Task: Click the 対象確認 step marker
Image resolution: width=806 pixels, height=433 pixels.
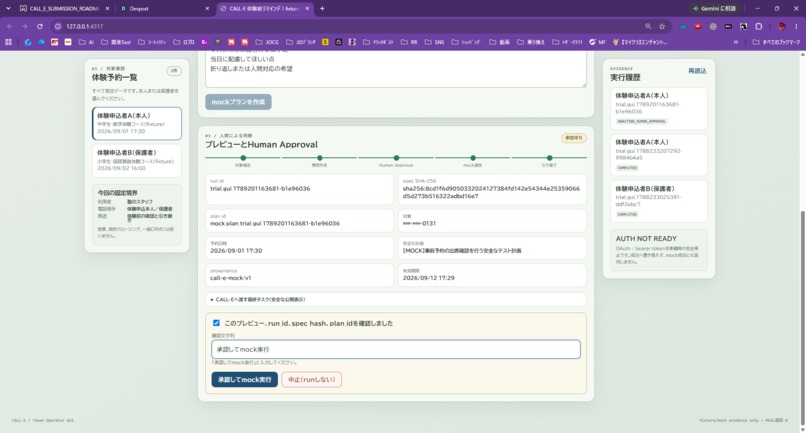Action: [243, 158]
